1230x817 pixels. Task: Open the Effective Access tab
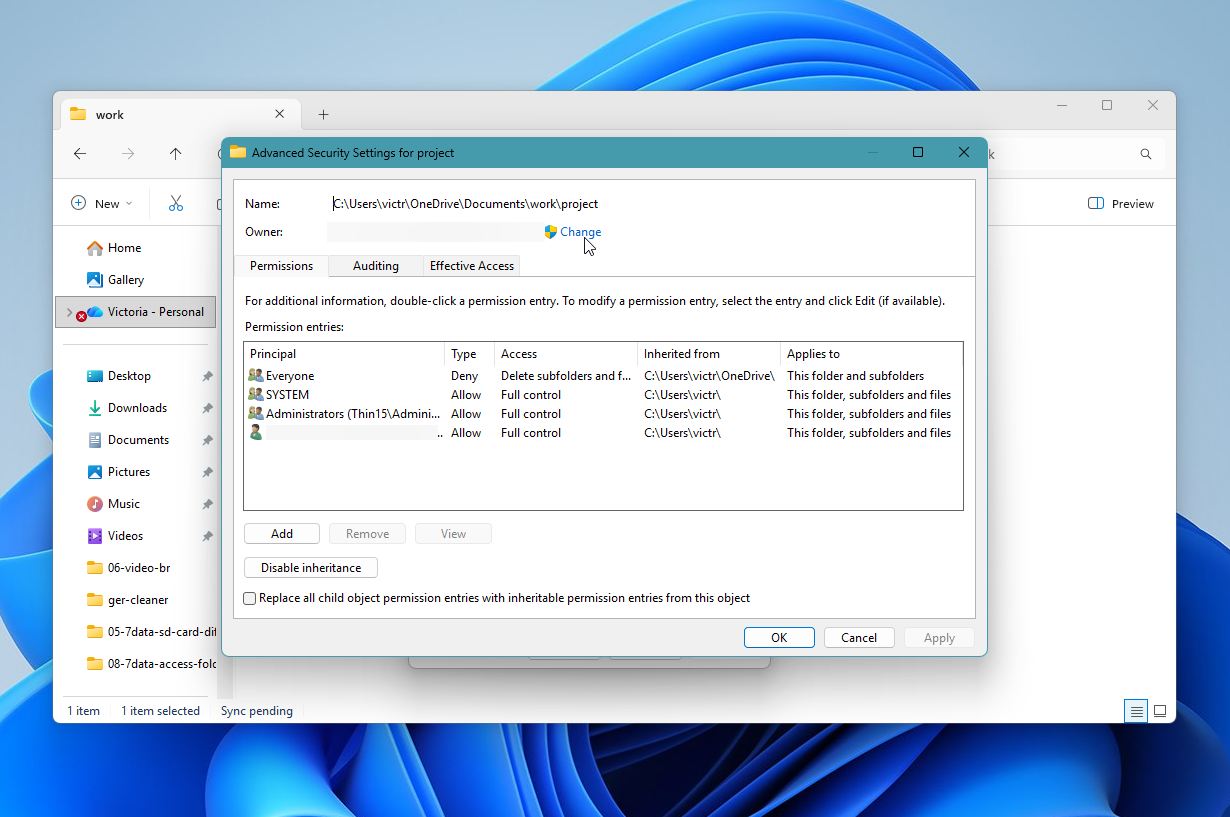[472, 266]
